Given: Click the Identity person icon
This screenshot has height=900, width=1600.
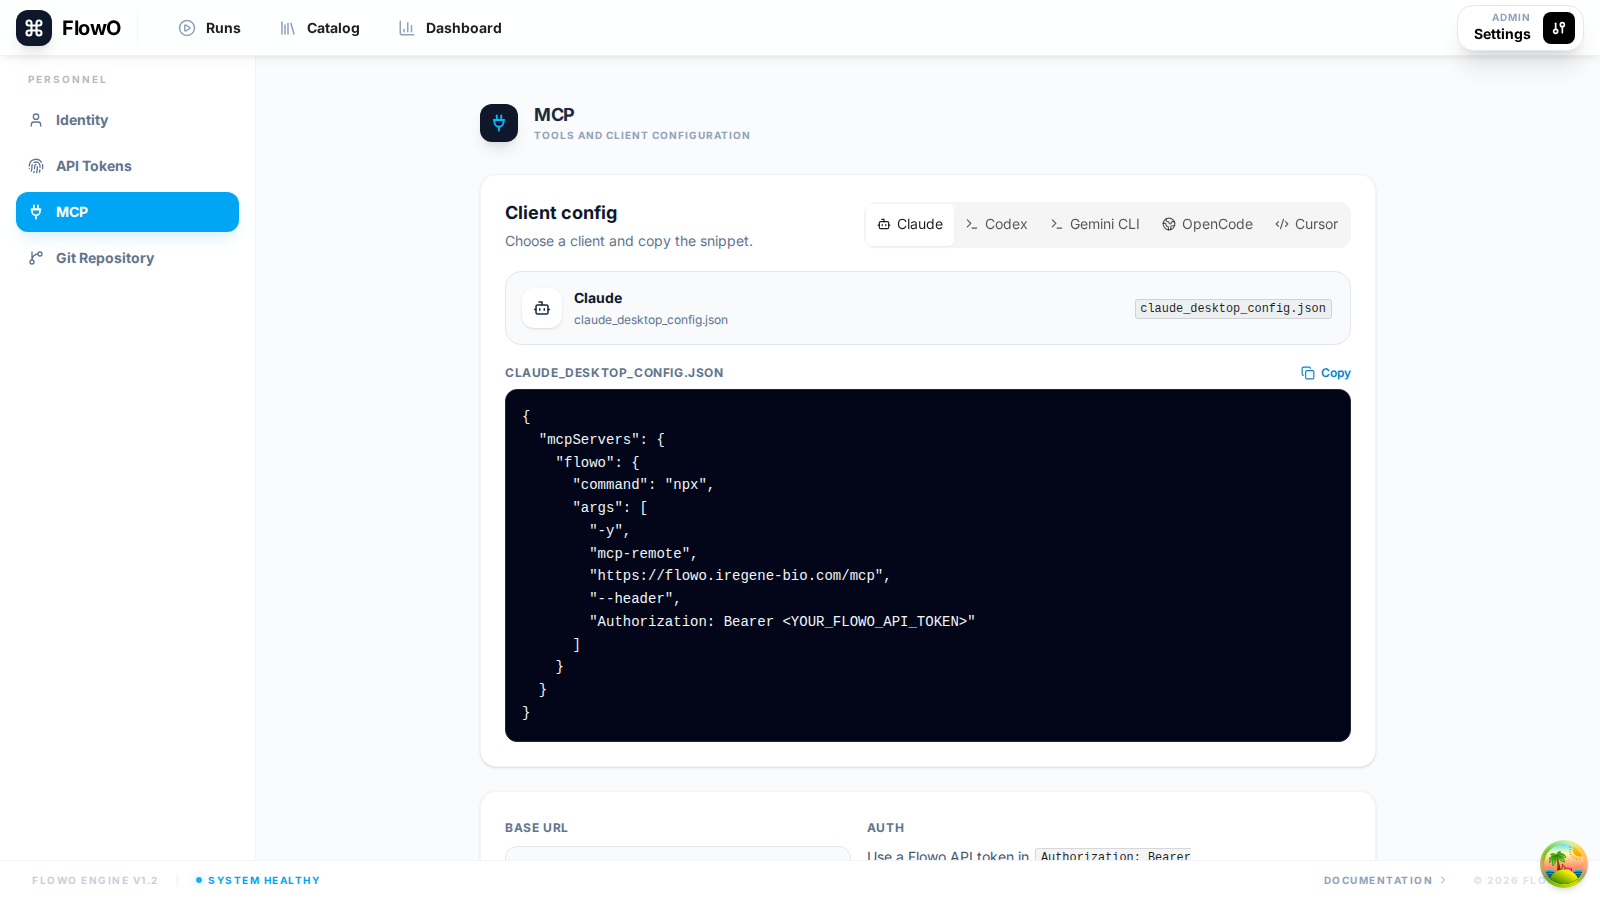Looking at the screenshot, I should (x=36, y=120).
